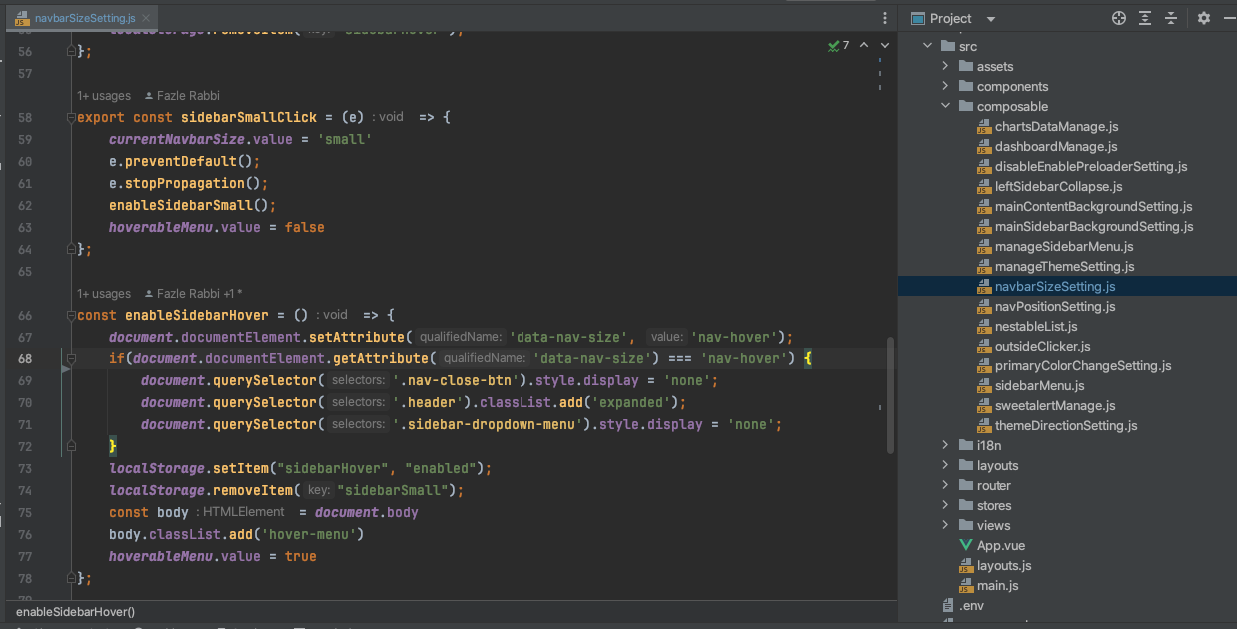The width and height of the screenshot is (1237, 629).
Task: Open the editor tab options three-dot menu
Action: click(x=884, y=18)
